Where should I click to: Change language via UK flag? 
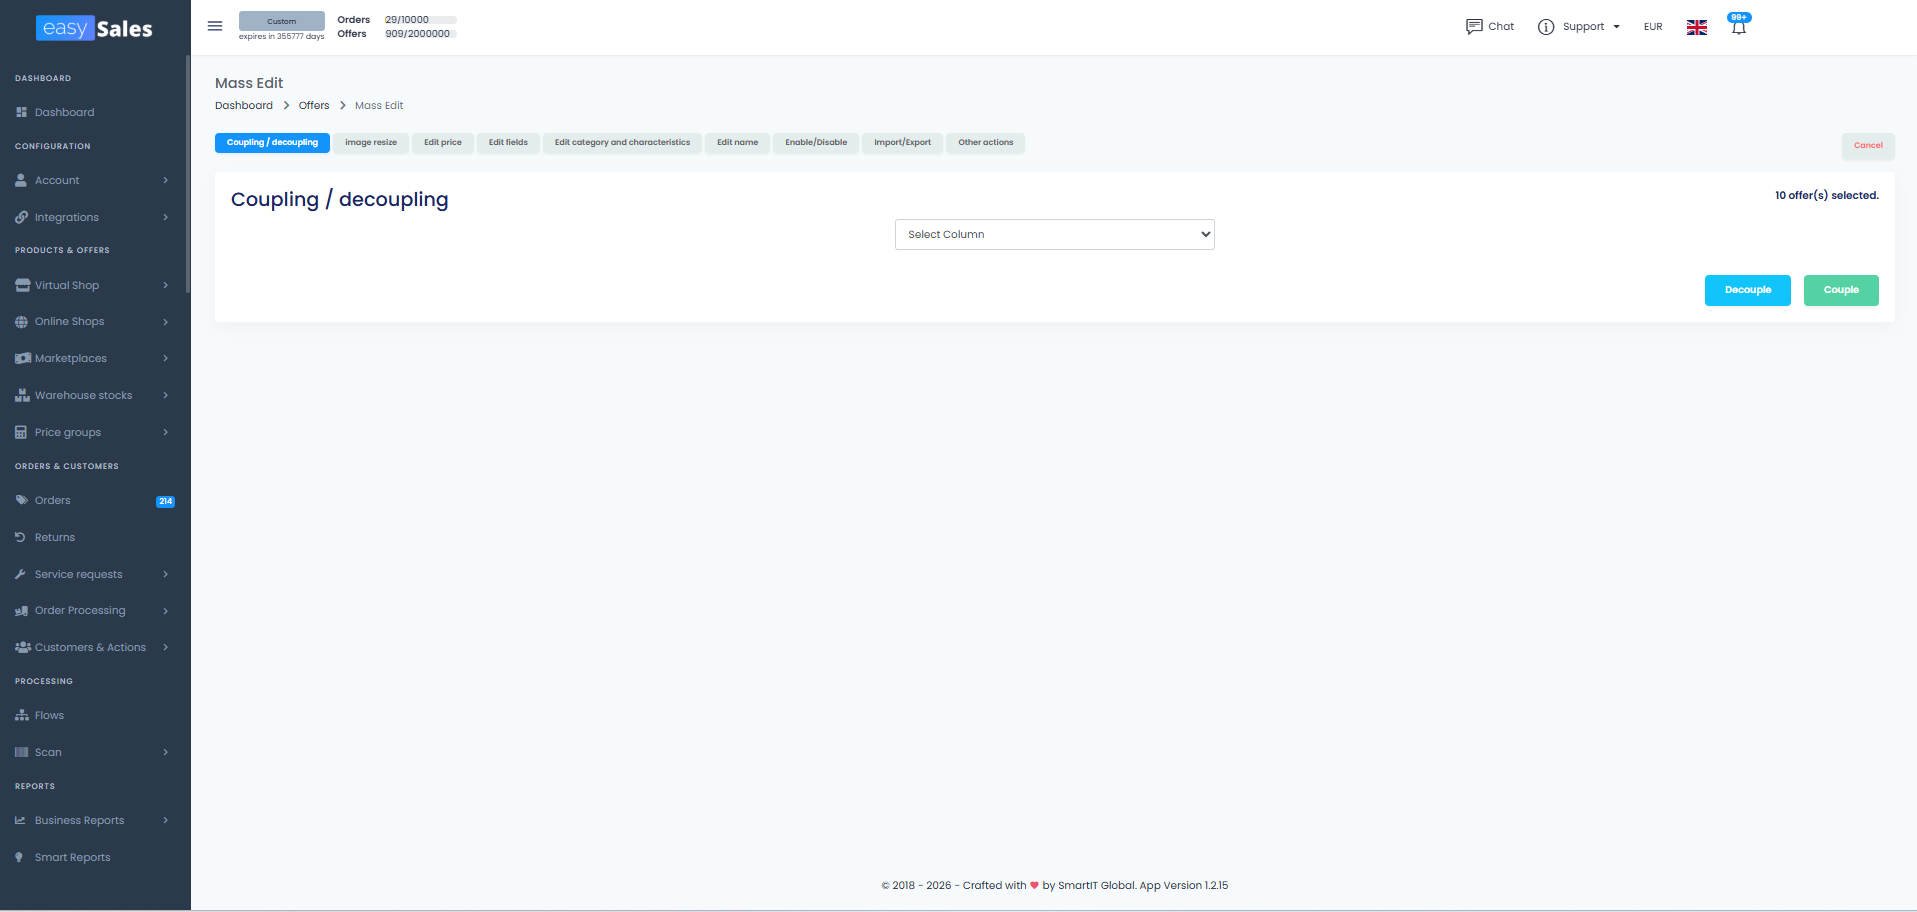click(x=1697, y=27)
